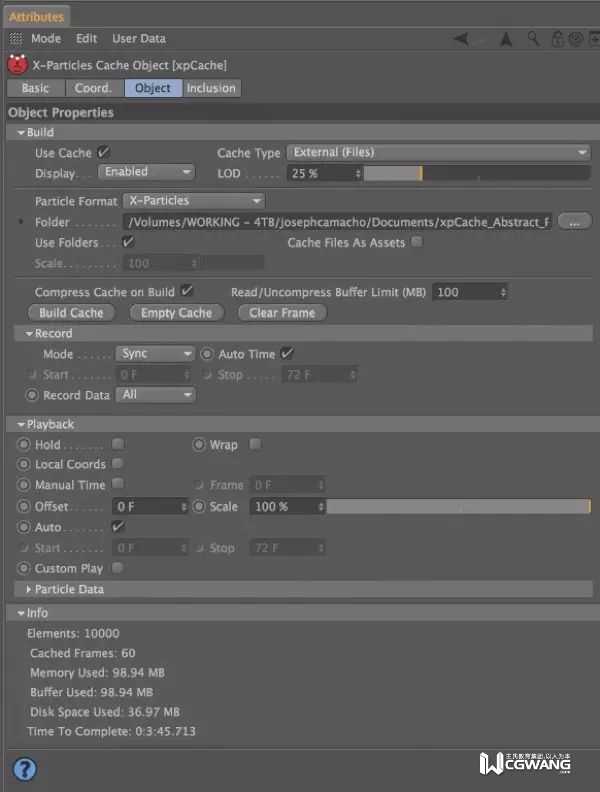Uncheck the Use Folders checkbox
The image size is (600, 792).
tap(128, 242)
